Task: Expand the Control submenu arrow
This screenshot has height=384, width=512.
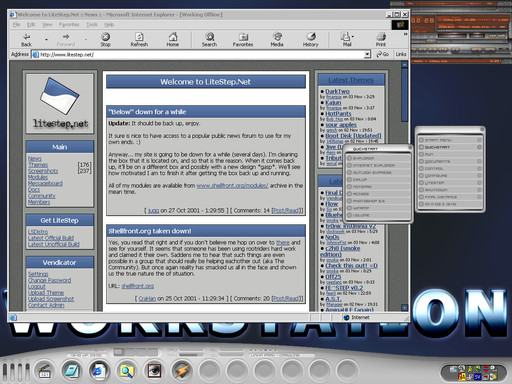Action: coord(479,168)
